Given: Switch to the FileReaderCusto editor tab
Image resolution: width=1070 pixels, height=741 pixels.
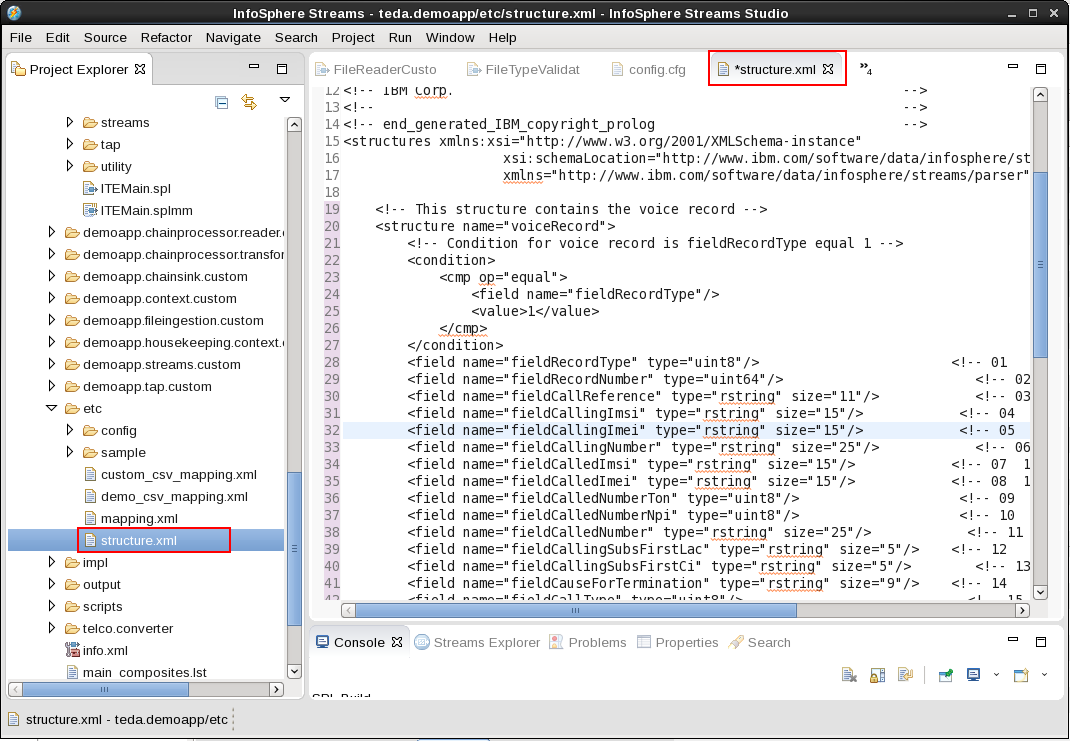Looking at the screenshot, I should 376,69.
